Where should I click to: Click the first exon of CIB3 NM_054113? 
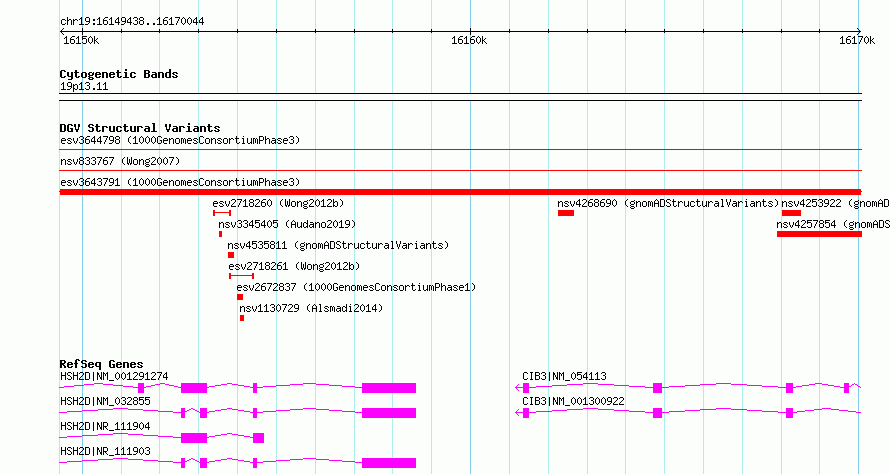[x=526, y=388]
